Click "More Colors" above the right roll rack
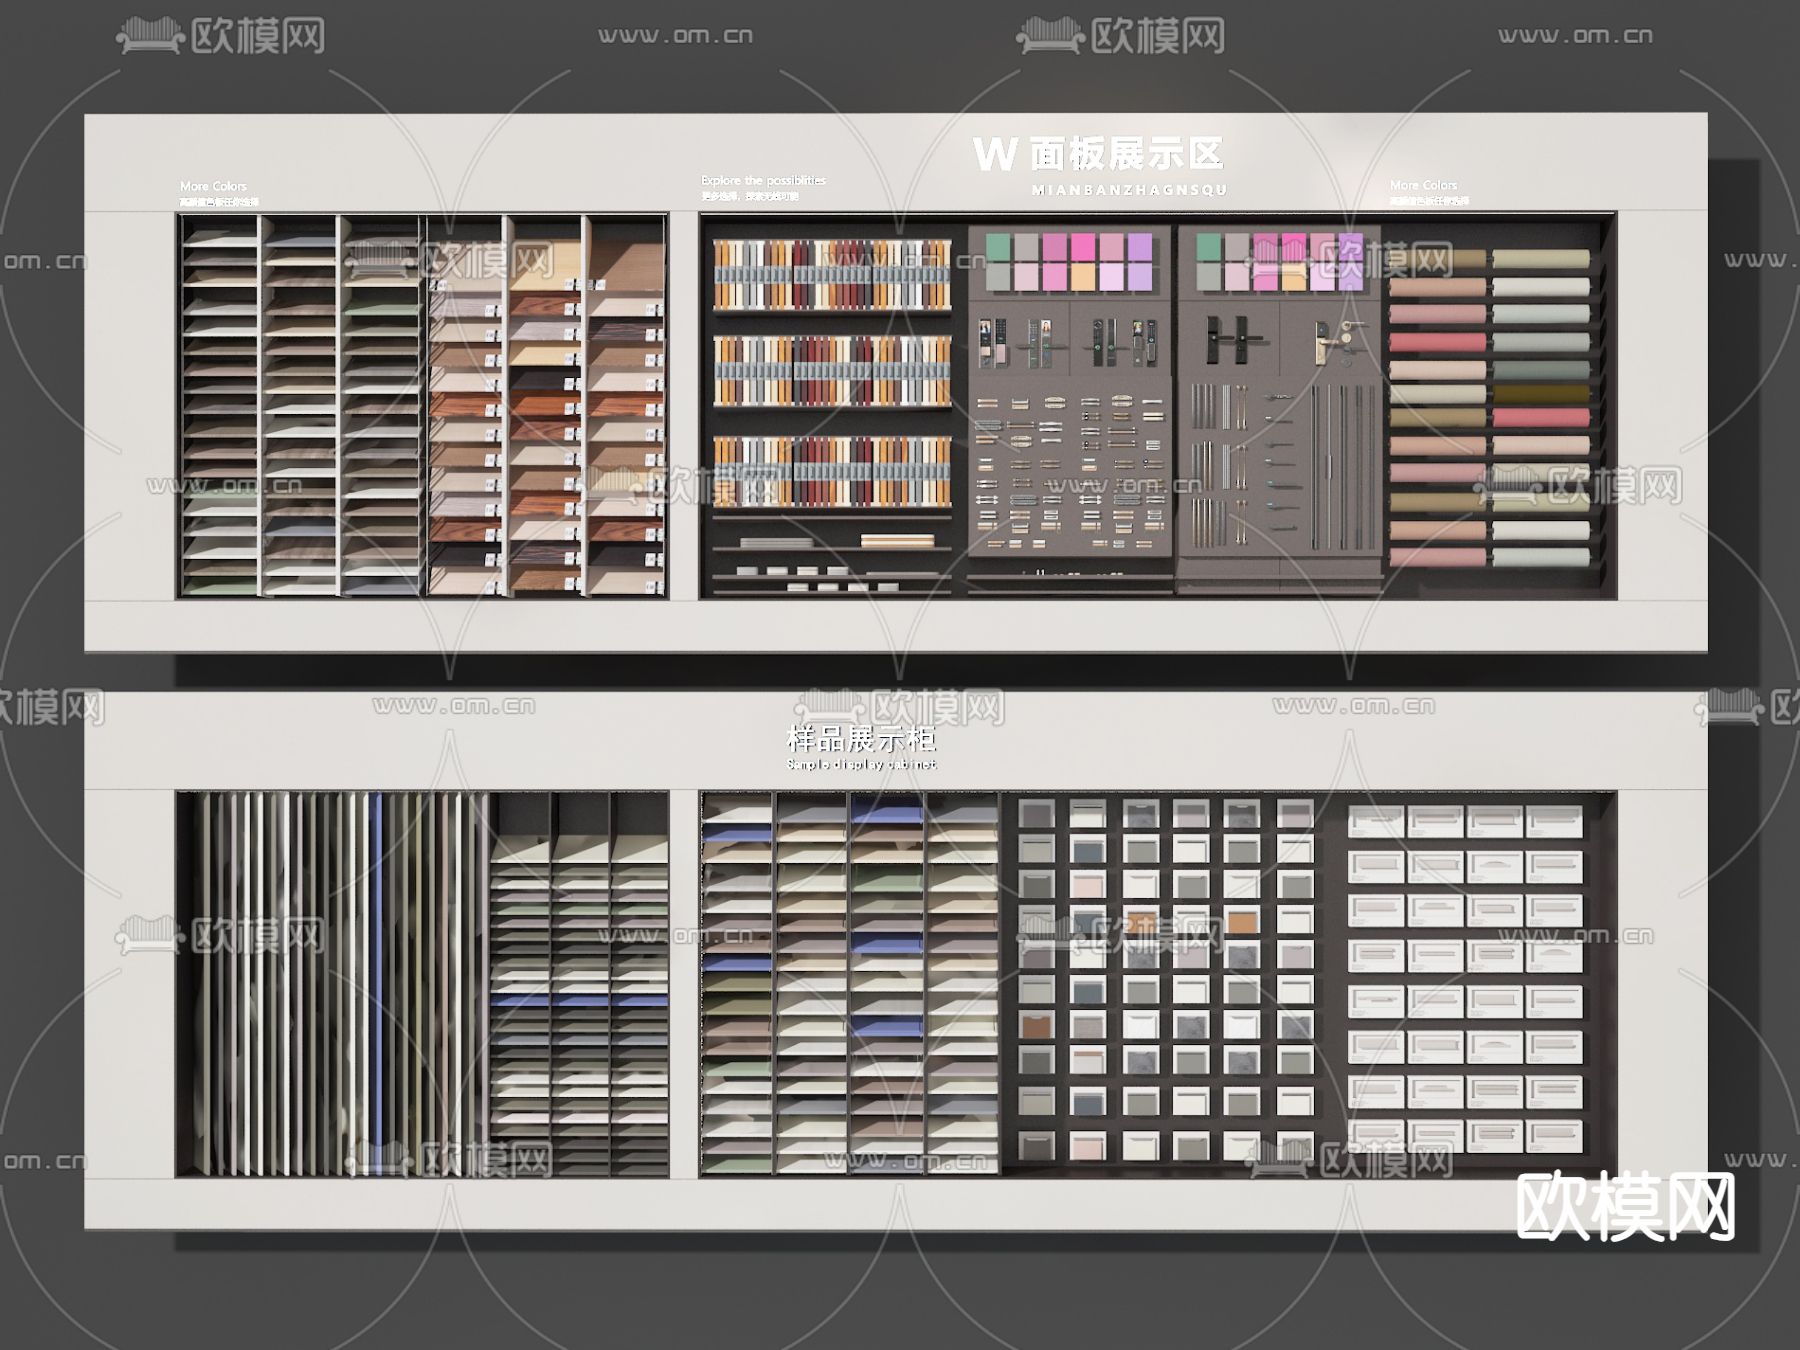Image resolution: width=1800 pixels, height=1350 pixels. (x=1423, y=185)
